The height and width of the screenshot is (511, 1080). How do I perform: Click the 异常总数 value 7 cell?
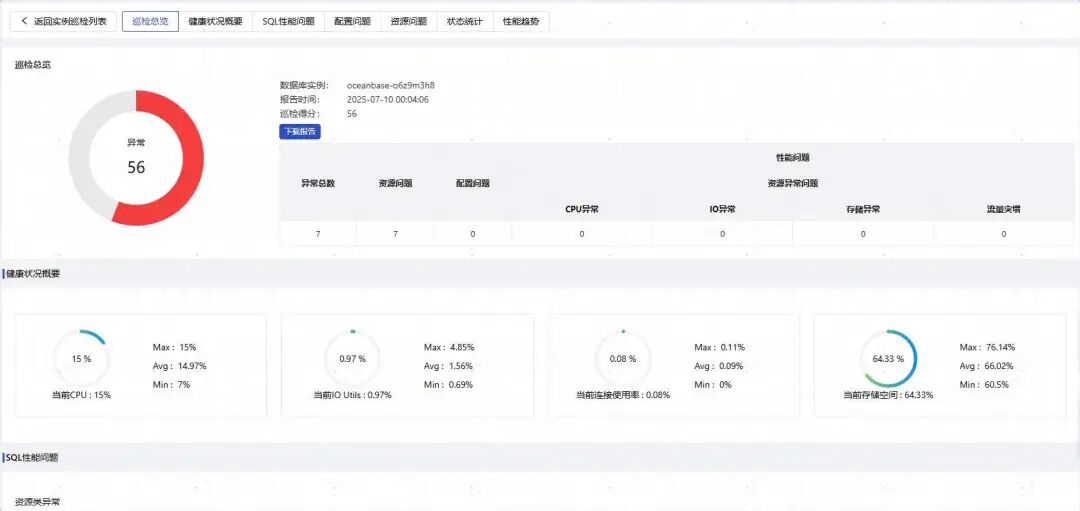click(318, 234)
